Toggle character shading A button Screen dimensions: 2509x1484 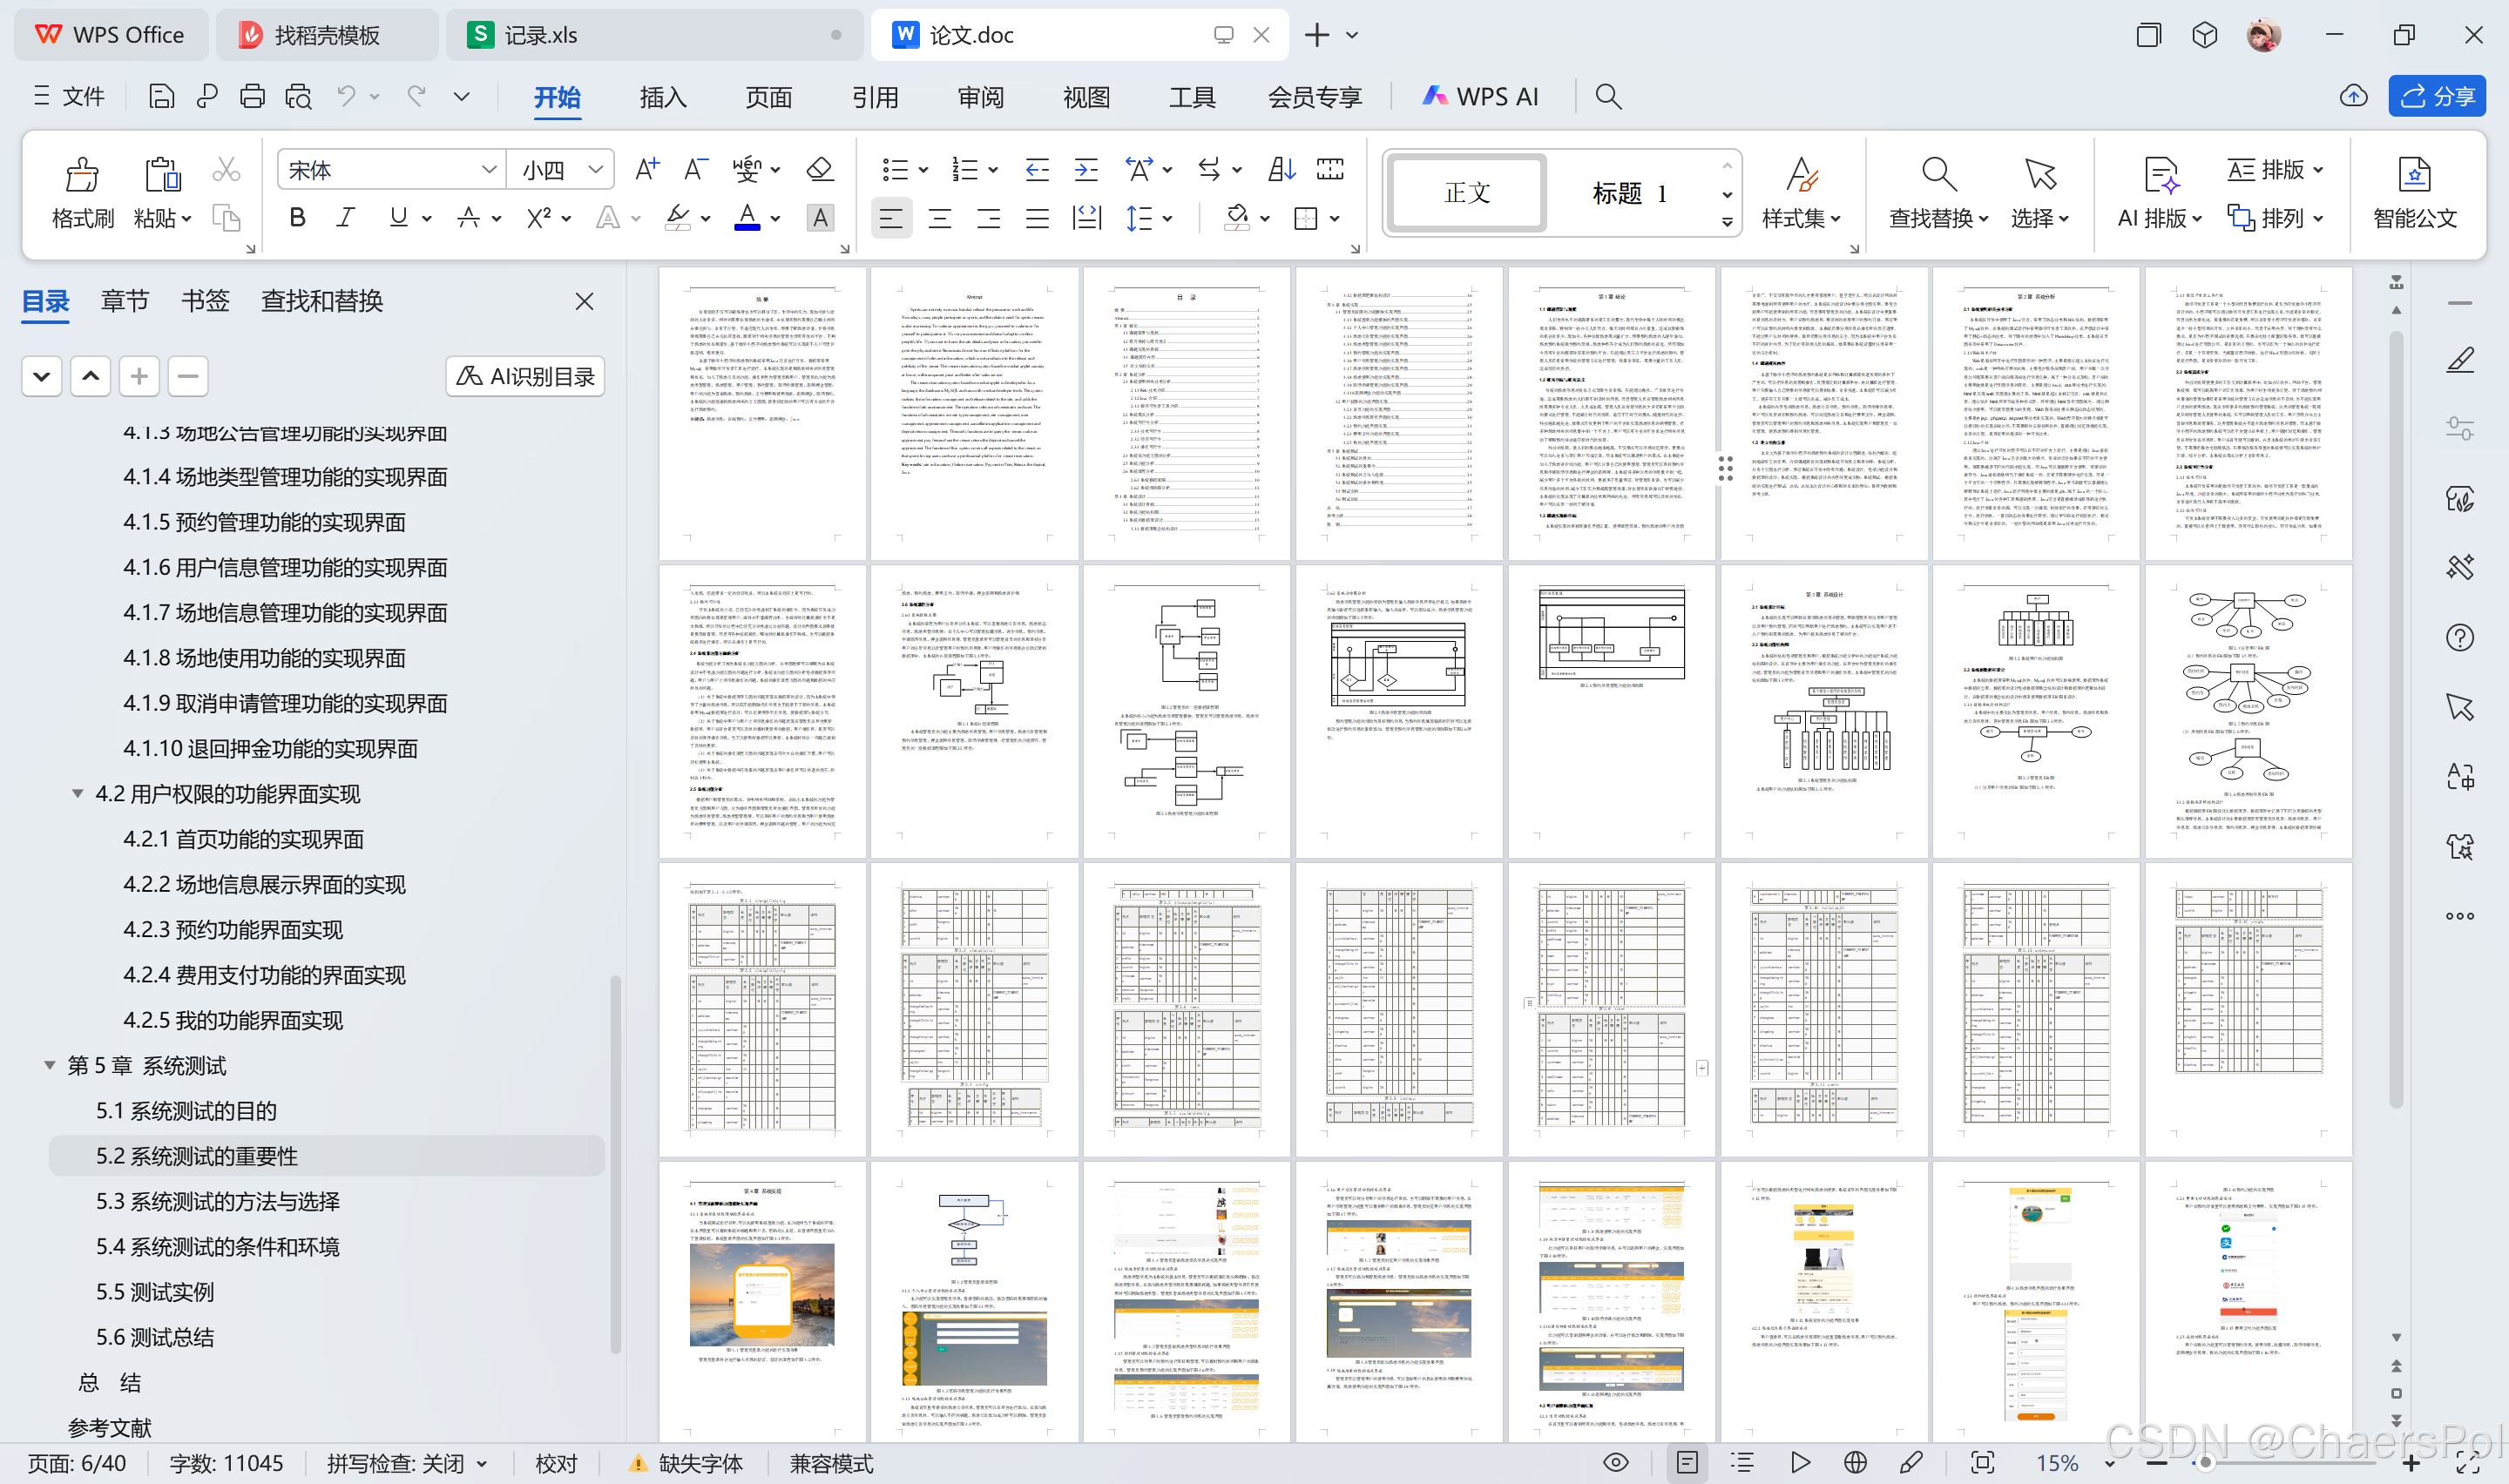tap(820, 217)
